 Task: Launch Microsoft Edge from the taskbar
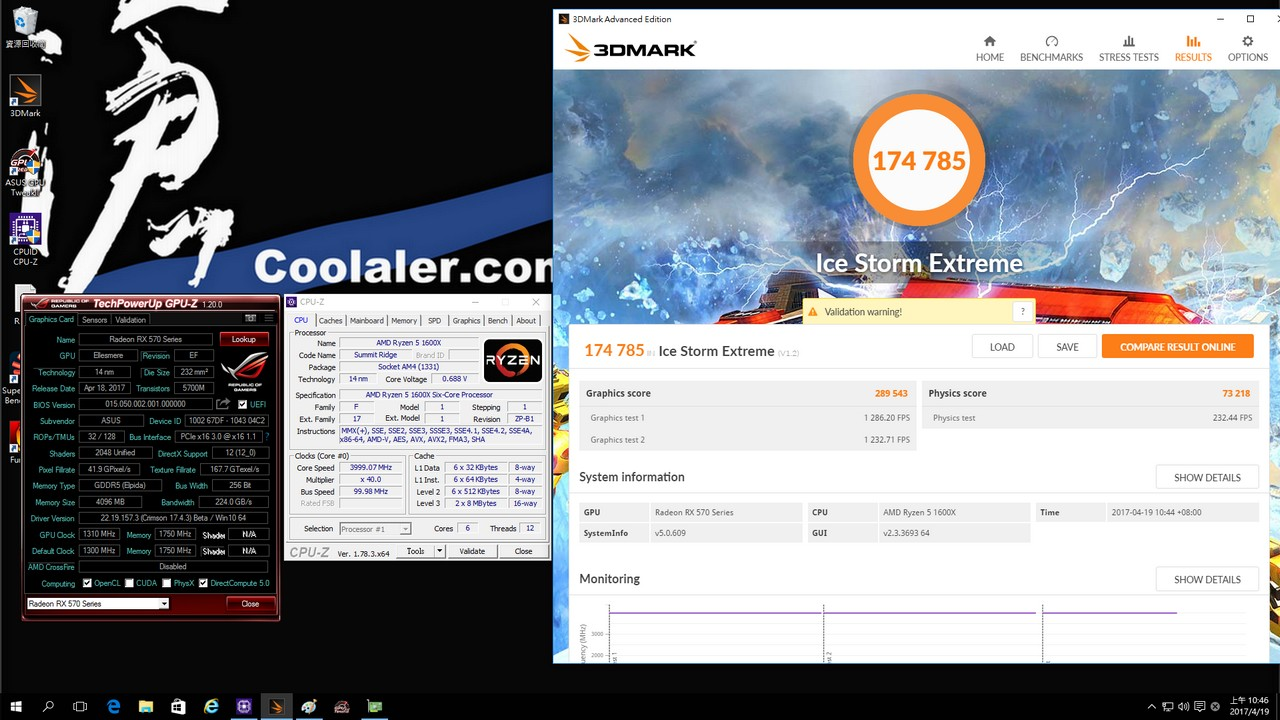(114, 706)
